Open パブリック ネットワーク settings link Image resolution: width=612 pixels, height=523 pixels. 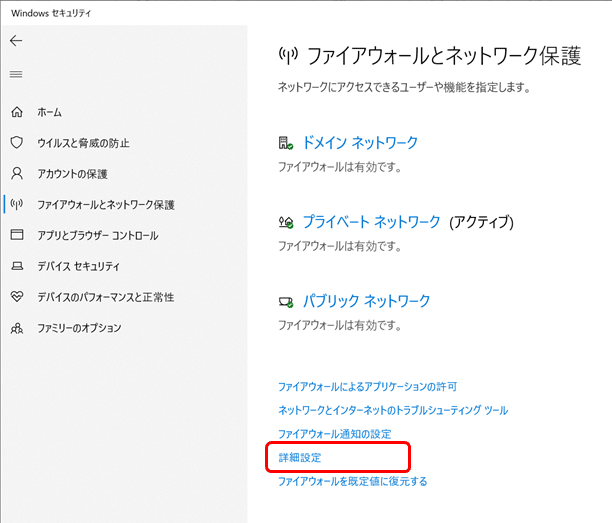point(366,301)
